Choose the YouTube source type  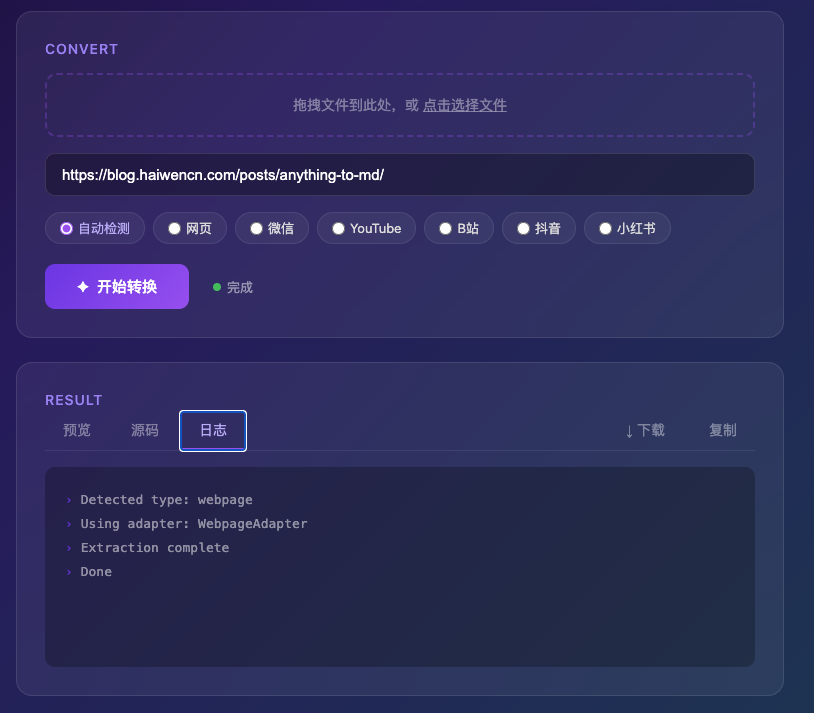[x=338, y=228]
